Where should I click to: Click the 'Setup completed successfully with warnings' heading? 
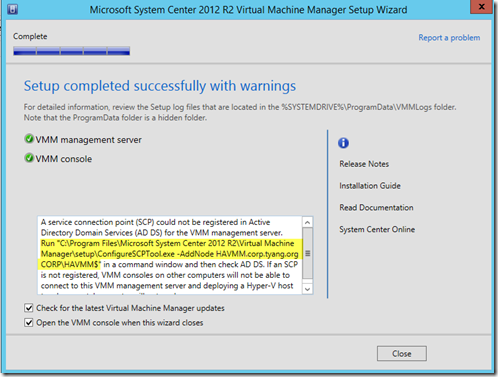pos(160,86)
